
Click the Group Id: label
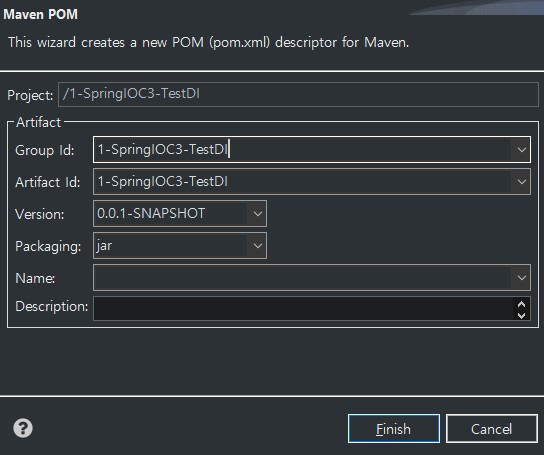click(x=45, y=150)
